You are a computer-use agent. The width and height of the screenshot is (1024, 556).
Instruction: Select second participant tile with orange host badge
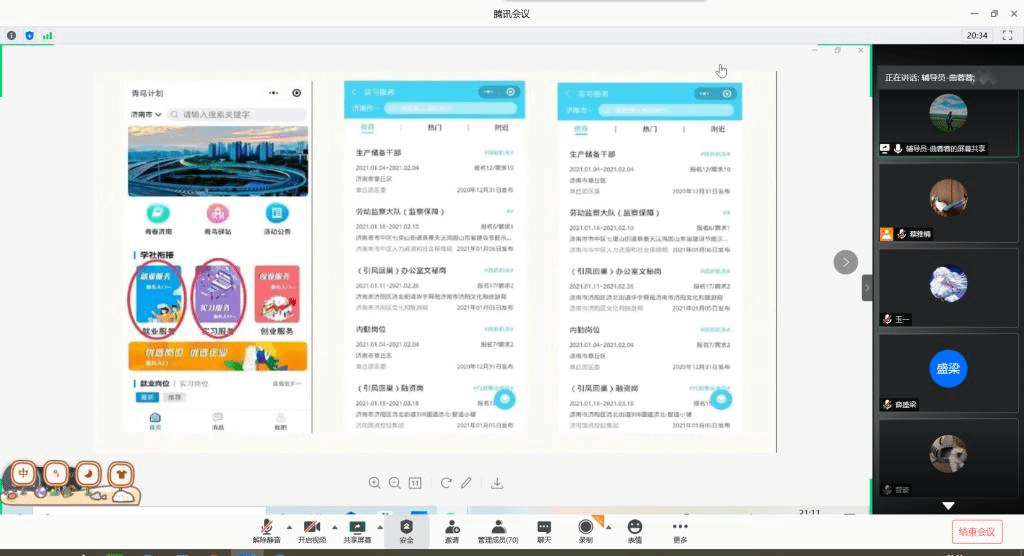[x=948, y=203]
